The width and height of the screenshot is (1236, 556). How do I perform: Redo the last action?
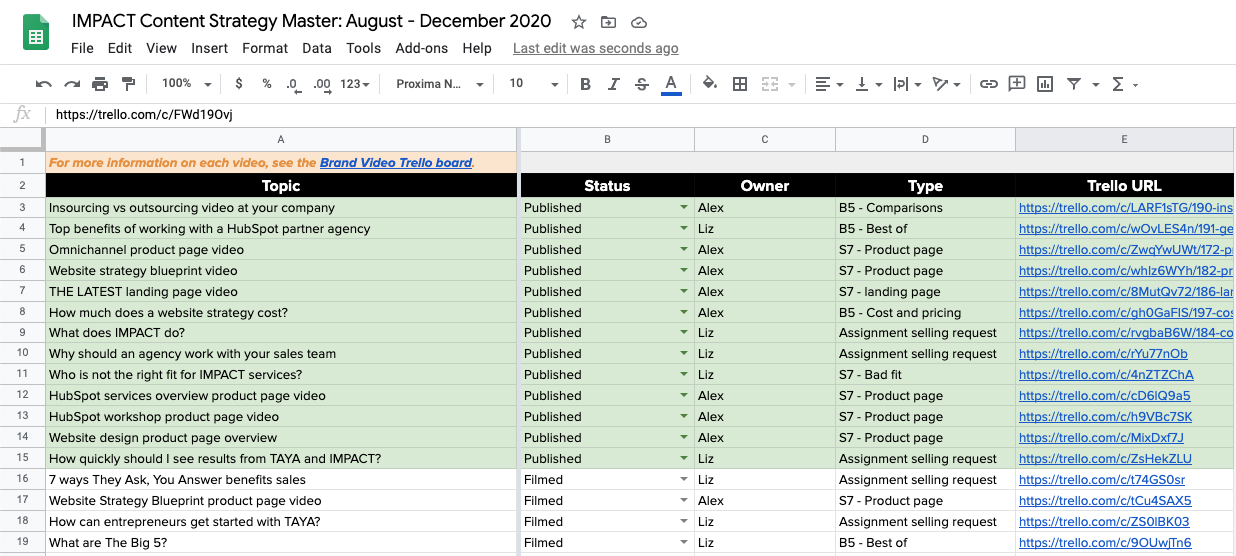tap(72, 84)
